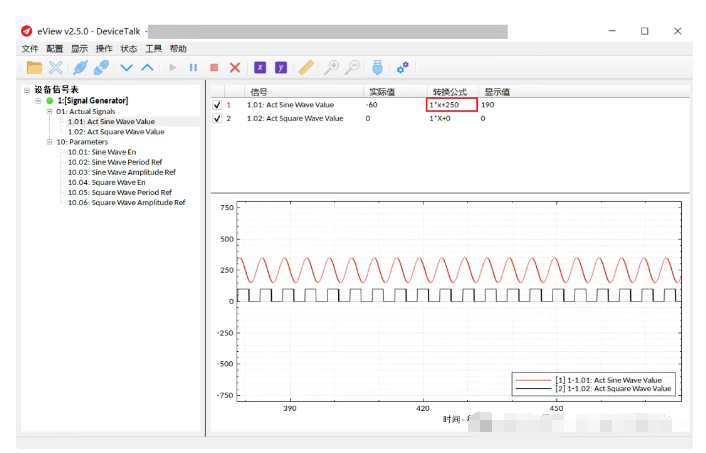Click the purple X axis icon
Viewport: 706px width, 453px height.
click(260, 68)
